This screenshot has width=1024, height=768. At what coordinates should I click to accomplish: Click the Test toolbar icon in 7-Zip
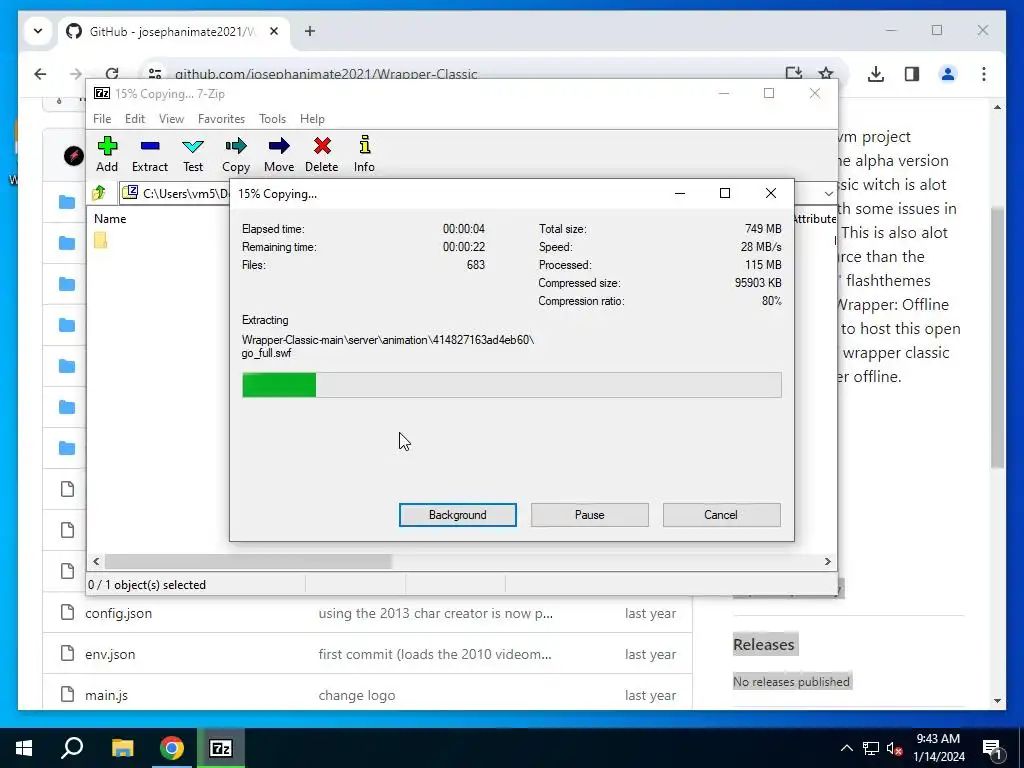click(193, 154)
